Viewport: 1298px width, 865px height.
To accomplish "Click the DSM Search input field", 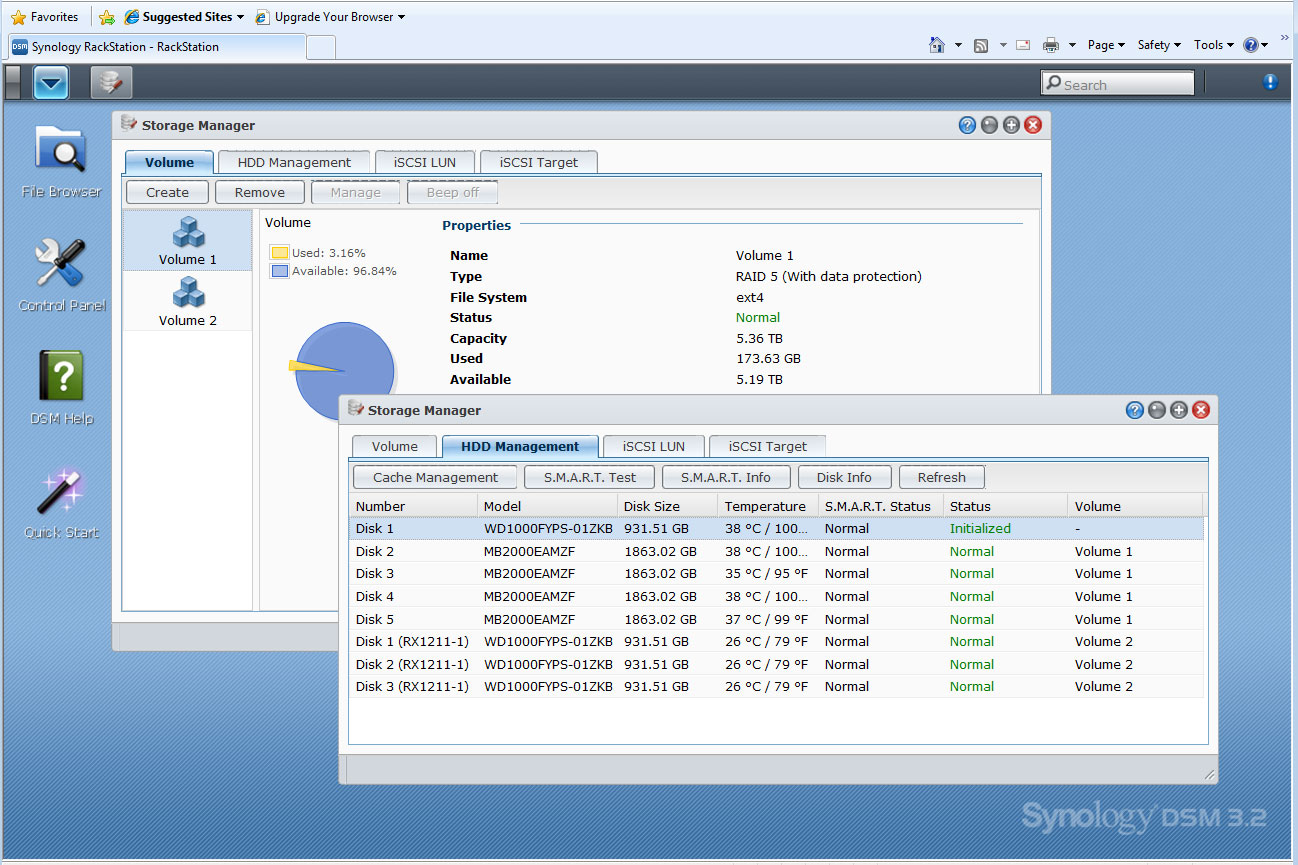I will 1118,84.
